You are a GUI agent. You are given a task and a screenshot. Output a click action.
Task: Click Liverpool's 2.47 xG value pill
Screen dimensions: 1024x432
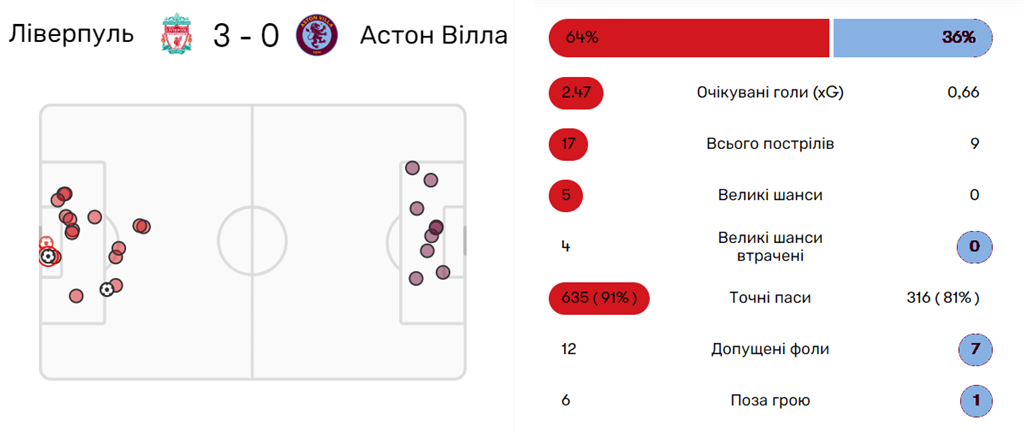coord(576,93)
